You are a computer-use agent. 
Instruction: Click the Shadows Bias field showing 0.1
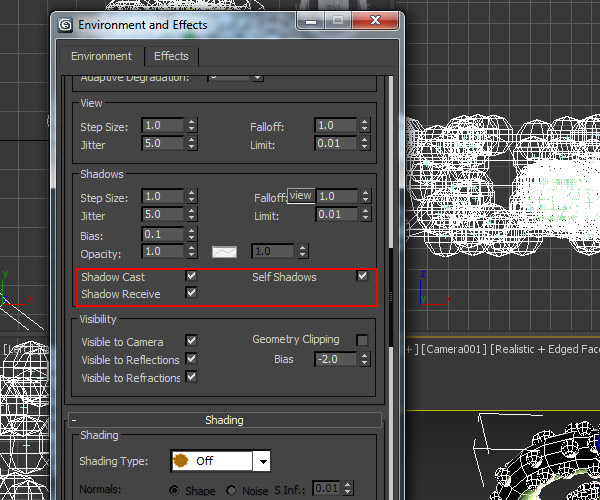click(163, 234)
